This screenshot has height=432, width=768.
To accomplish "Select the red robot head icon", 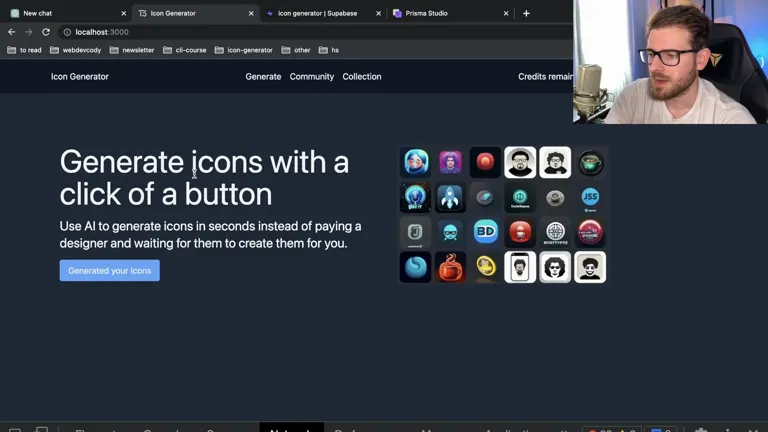I will tap(520, 232).
